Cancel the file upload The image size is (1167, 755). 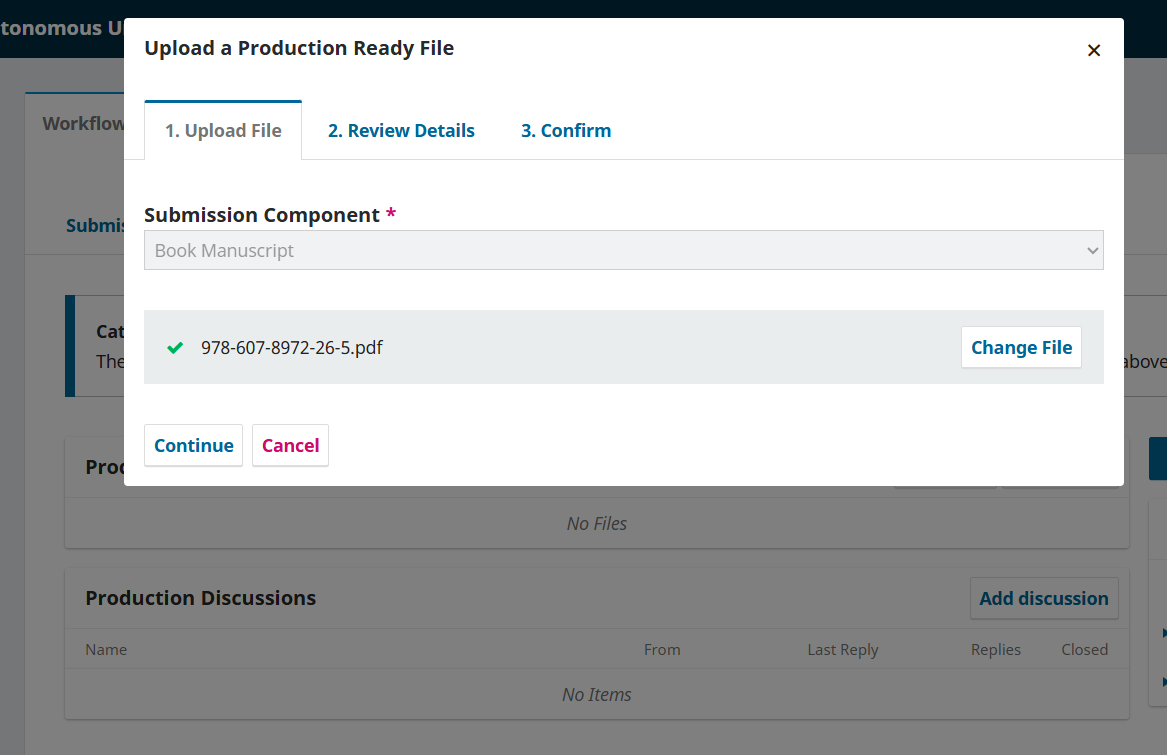pos(290,445)
